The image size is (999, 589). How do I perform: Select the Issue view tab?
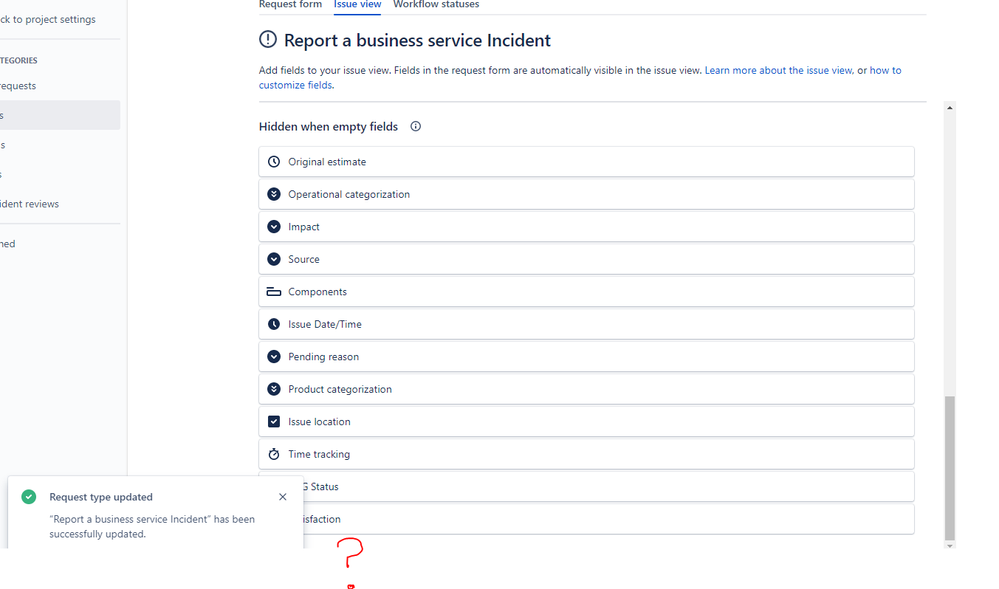coord(357,4)
